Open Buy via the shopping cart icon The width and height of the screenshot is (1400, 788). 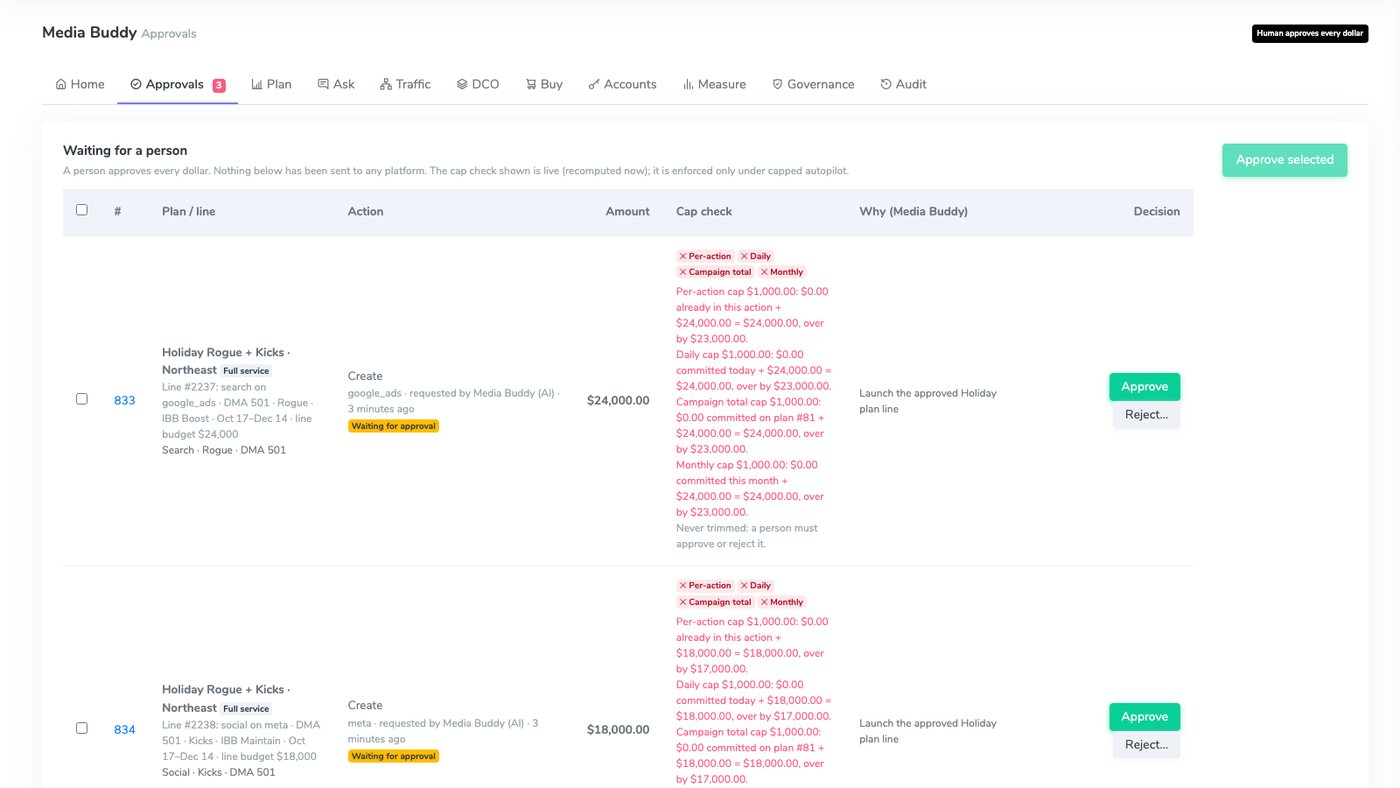point(531,85)
